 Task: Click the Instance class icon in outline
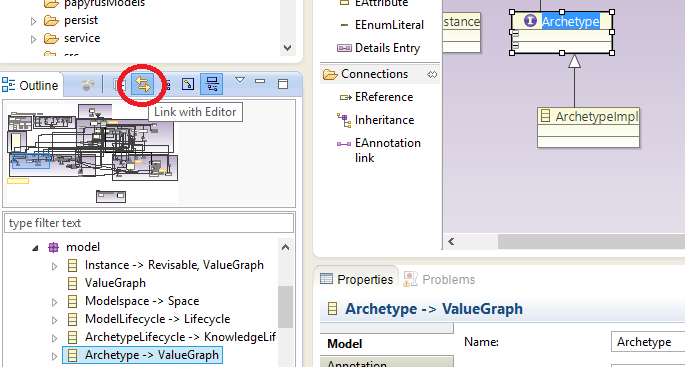73,265
